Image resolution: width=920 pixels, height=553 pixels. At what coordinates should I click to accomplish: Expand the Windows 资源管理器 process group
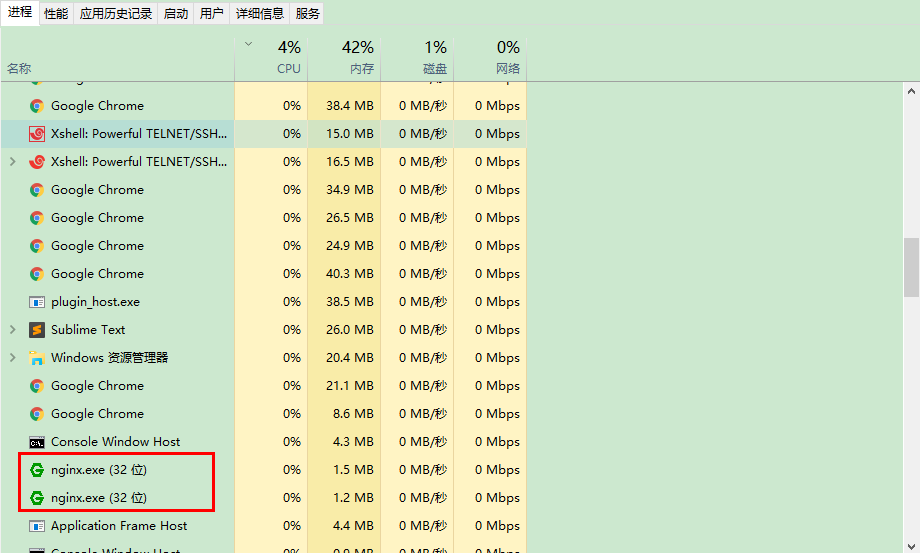coord(12,357)
